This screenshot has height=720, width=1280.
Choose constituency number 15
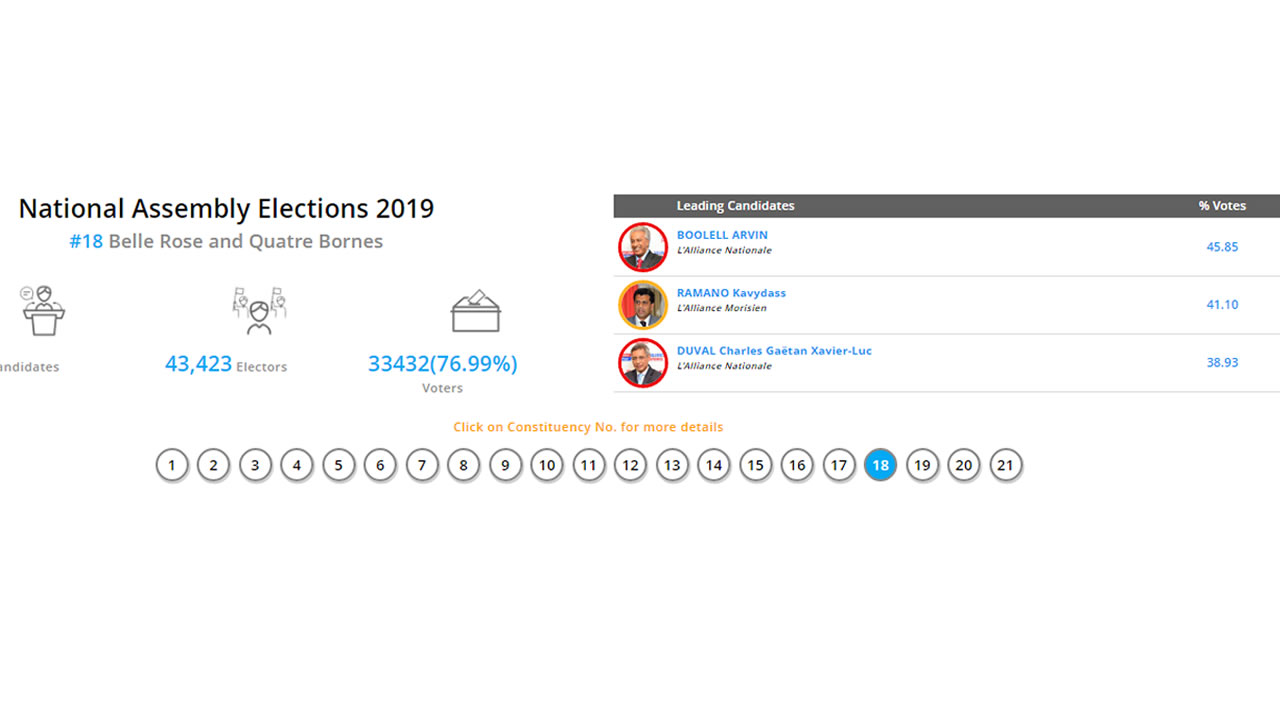pyautogui.click(x=756, y=465)
